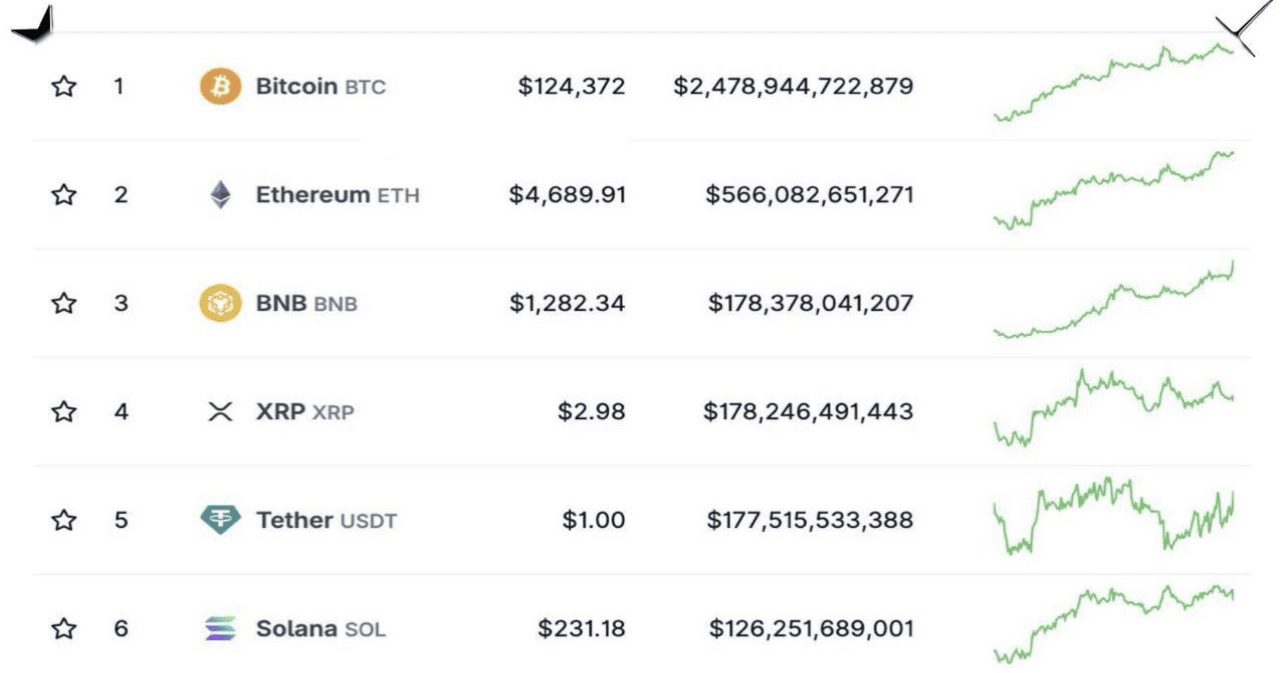1284x673 pixels.
Task: Favorite BNB with its star
Action: tap(64, 303)
